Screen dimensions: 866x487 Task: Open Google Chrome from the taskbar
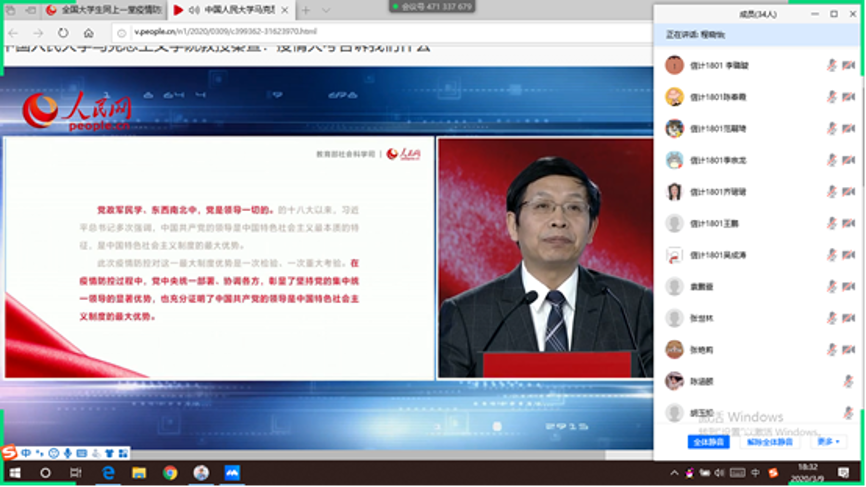coord(170,472)
